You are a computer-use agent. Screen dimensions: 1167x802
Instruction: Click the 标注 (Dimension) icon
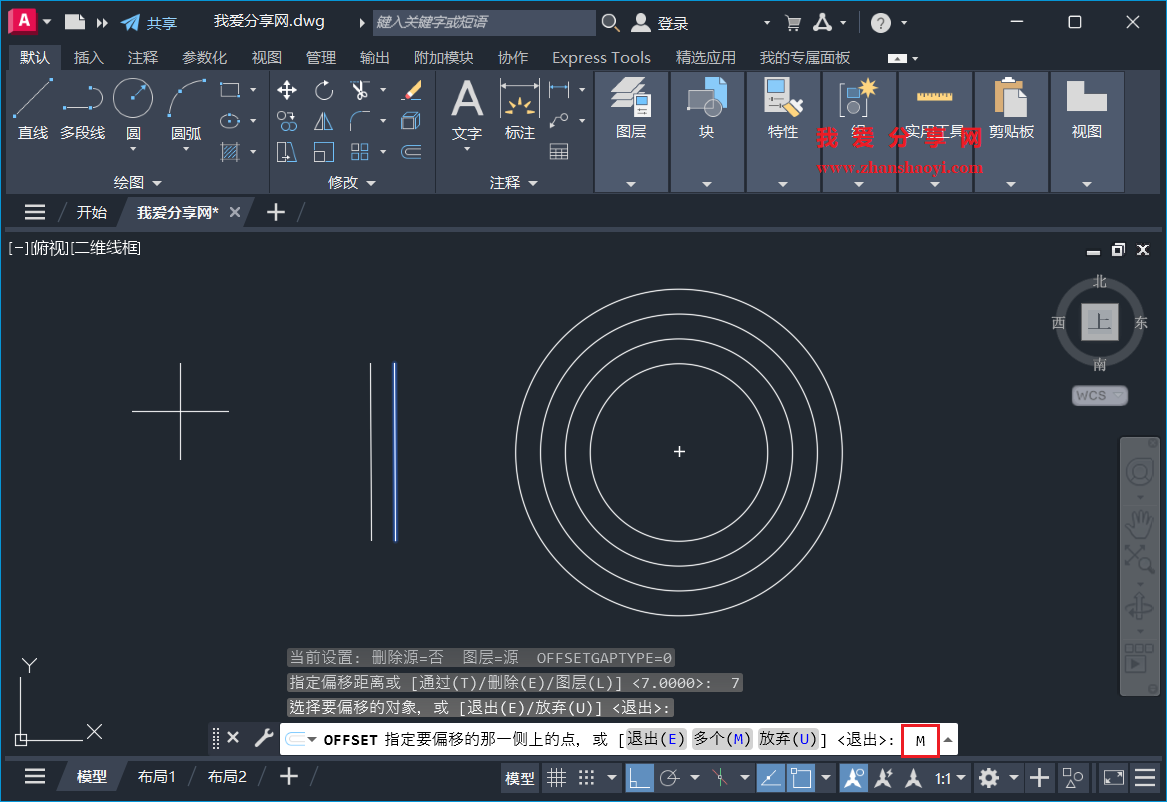pyautogui.click(x=519, y=100)
